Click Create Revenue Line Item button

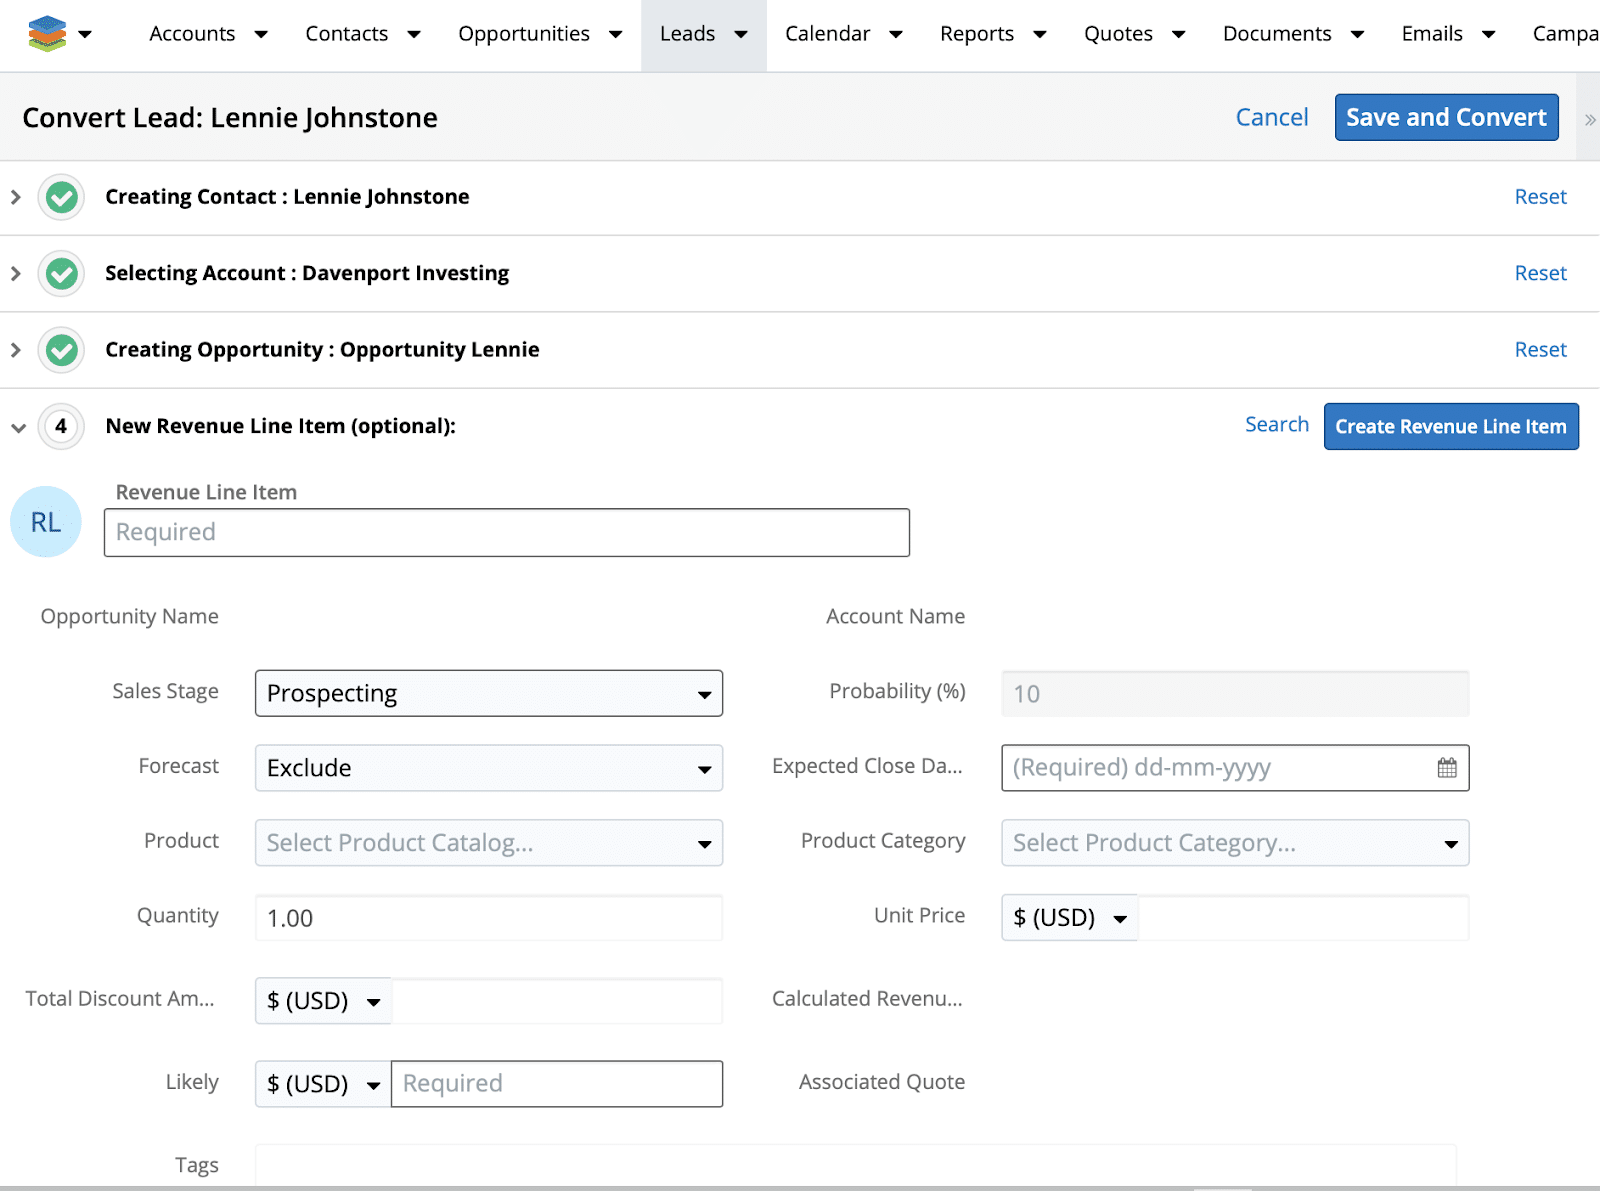pos(1451,427)
